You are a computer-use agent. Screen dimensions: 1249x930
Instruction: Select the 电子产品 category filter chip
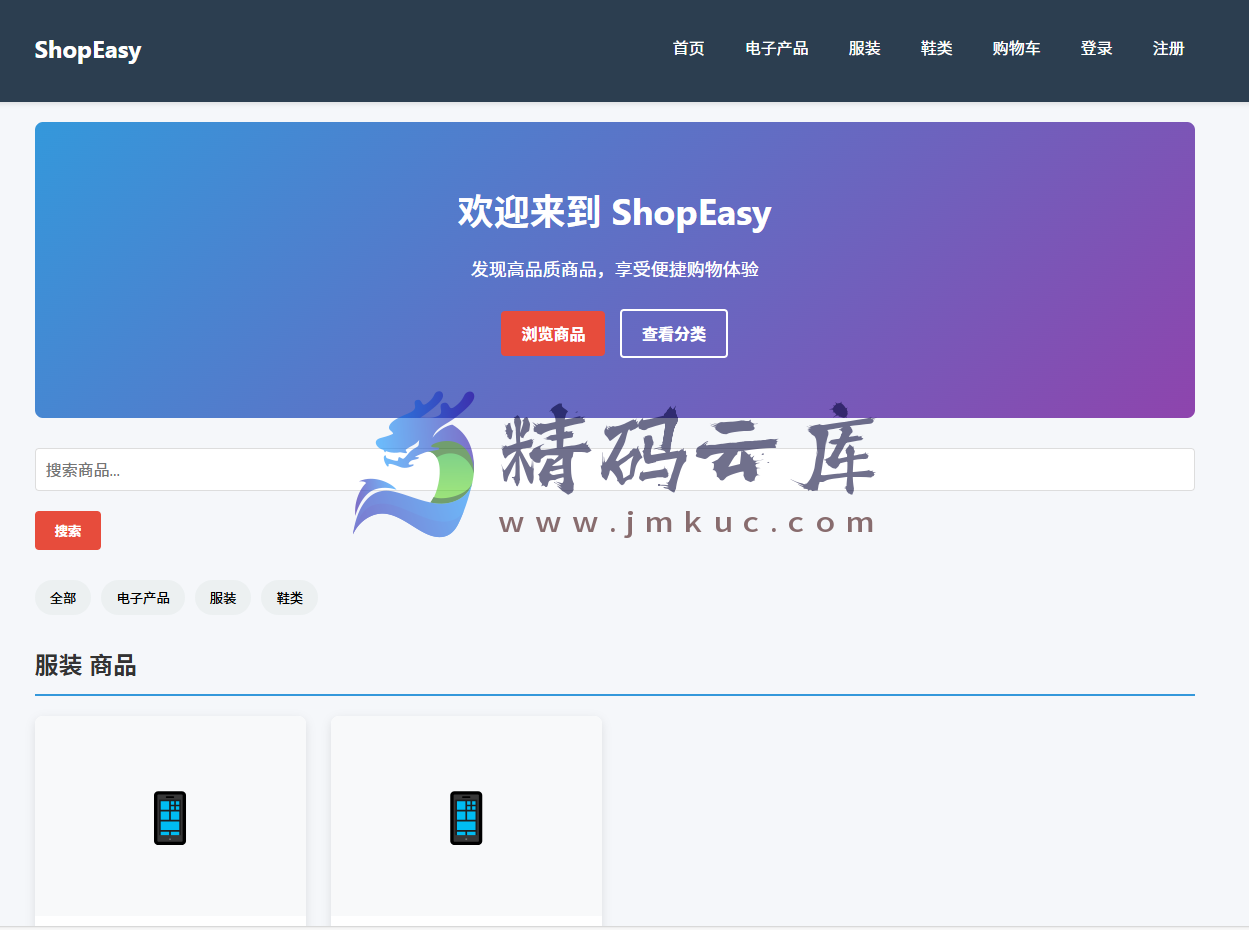click(143, 598)
